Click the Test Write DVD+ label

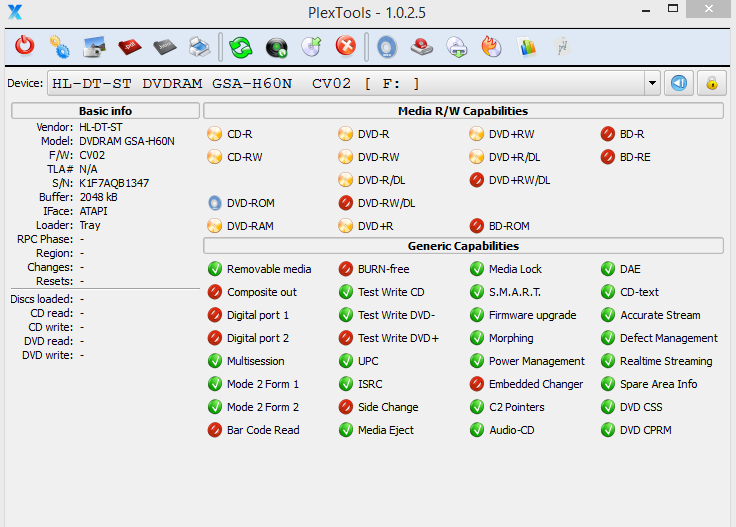coord(398,338)
